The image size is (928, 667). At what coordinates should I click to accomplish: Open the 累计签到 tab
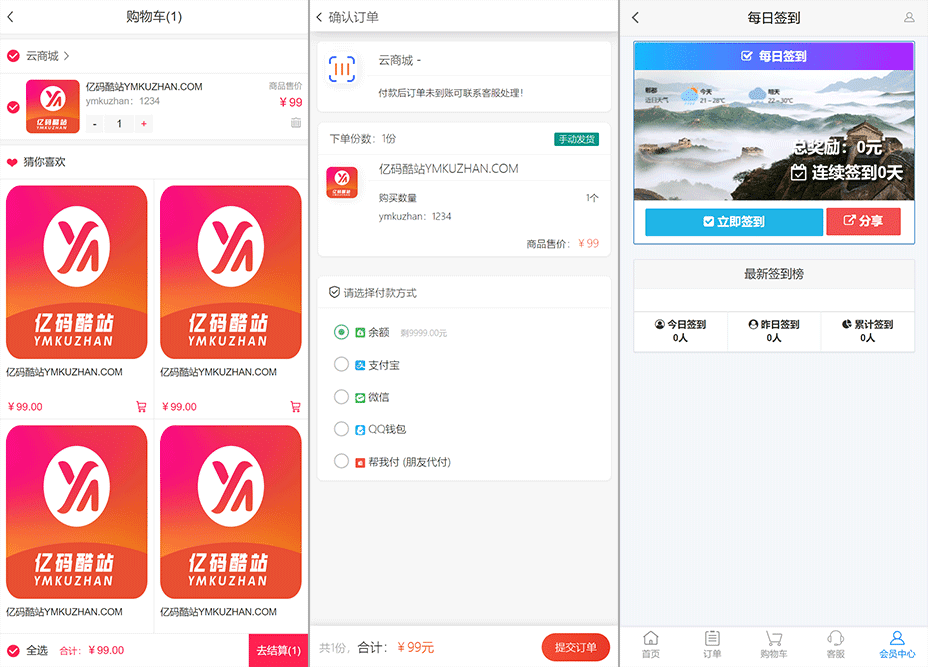[868, 331]
